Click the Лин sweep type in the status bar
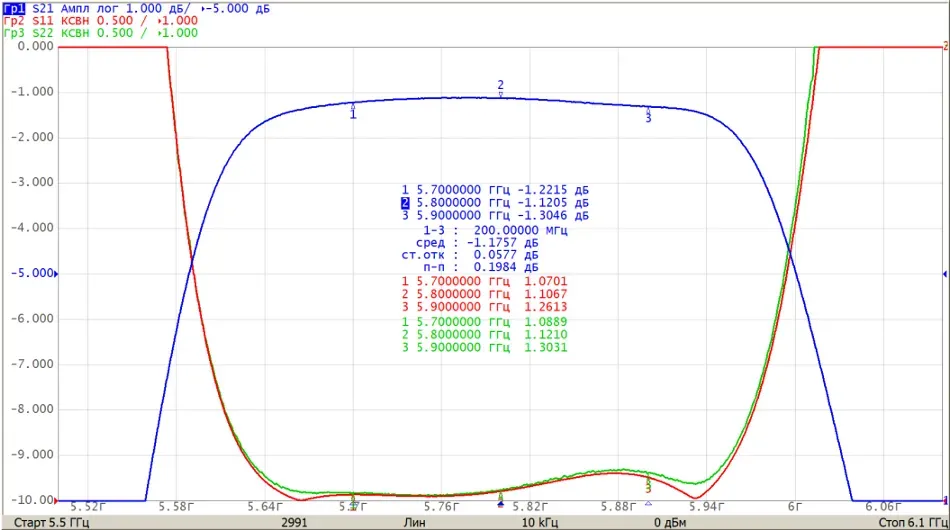 (414, 523)
